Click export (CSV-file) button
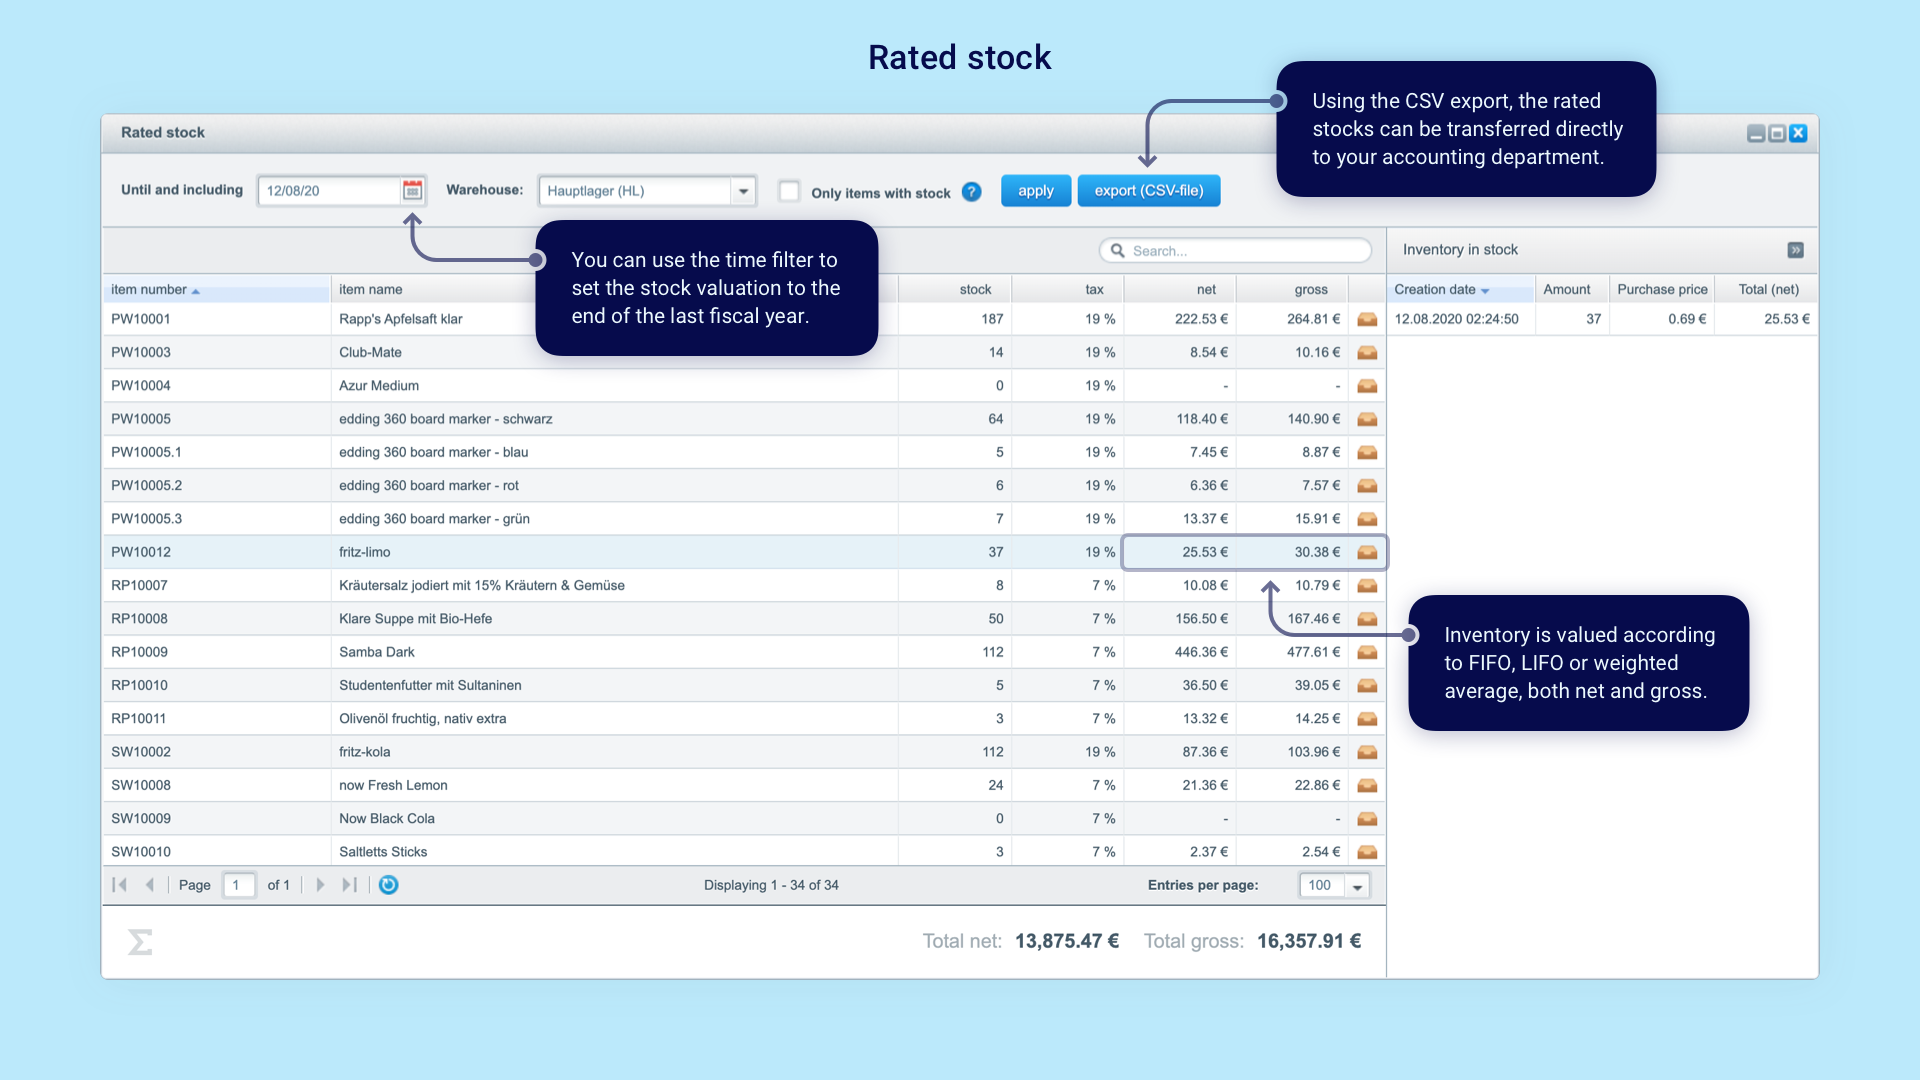Image resolution: width=1920 pixels, height=1080 pixels. coord(1149,191)
